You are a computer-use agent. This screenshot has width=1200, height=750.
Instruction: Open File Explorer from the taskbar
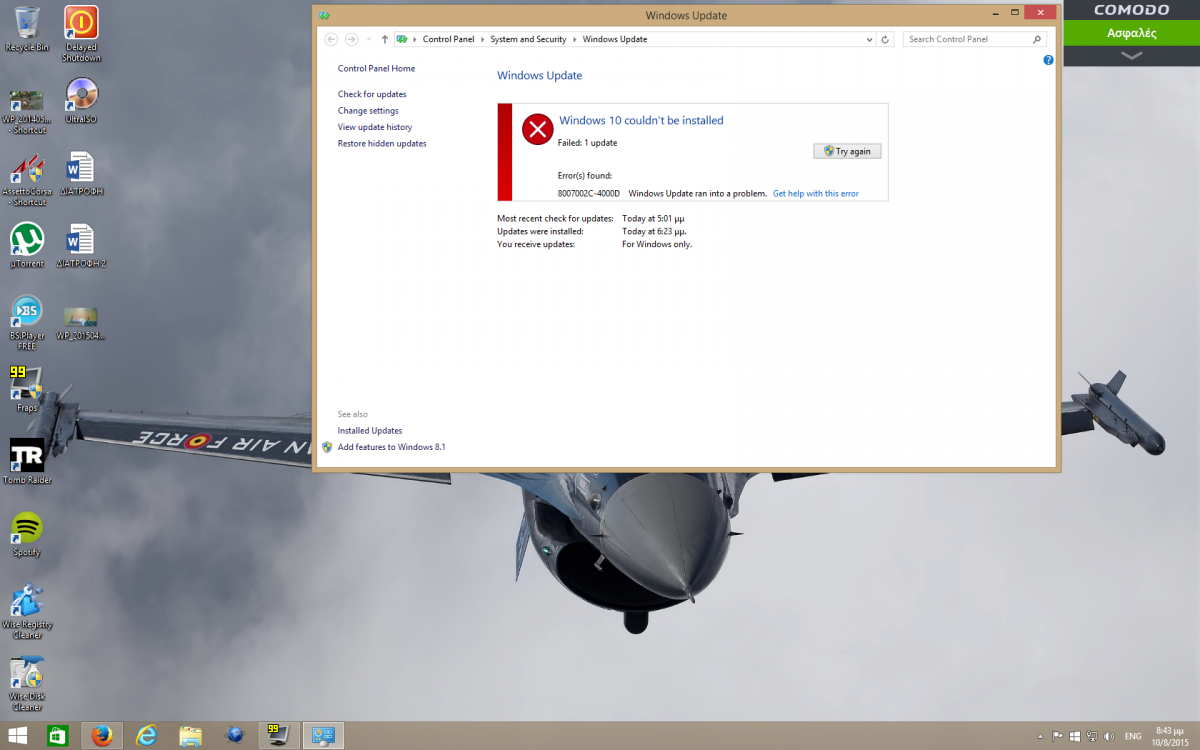[x=191, y=735]
